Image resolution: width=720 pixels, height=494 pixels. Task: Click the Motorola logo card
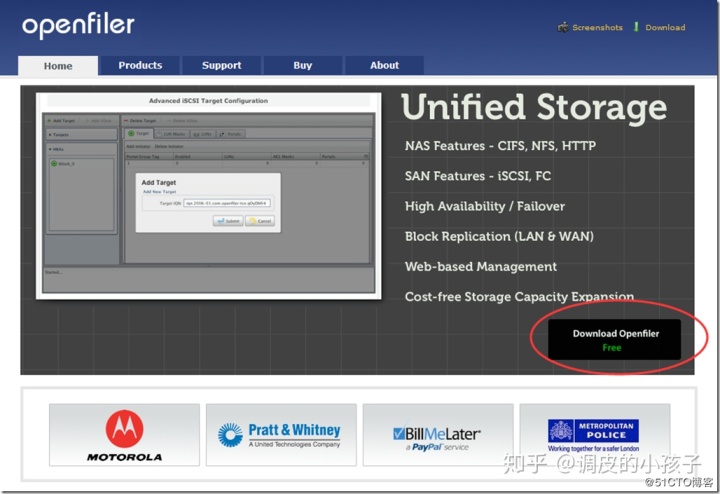(x=124, y=435)
